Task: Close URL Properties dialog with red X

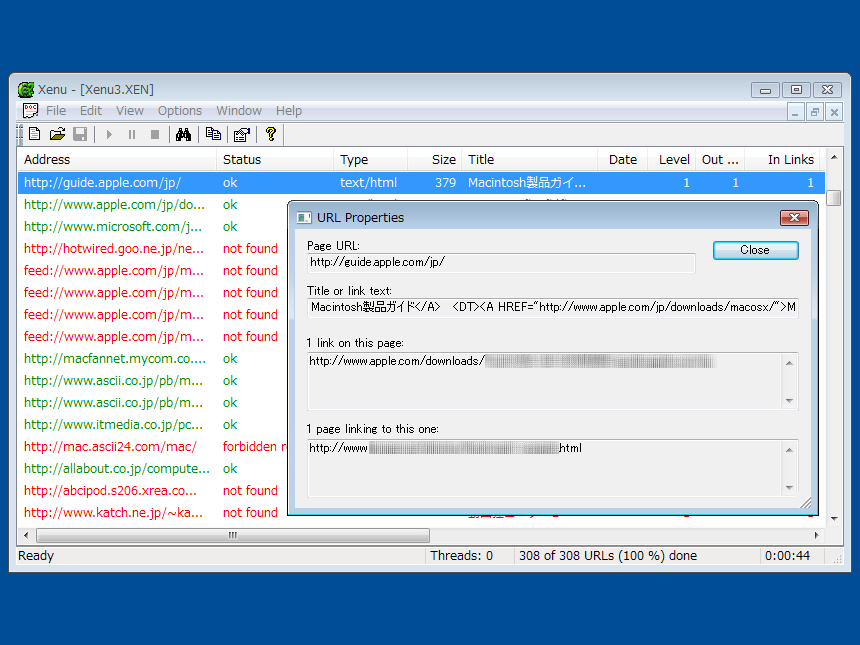Action: pyautogui.click(x=794, y=218)
